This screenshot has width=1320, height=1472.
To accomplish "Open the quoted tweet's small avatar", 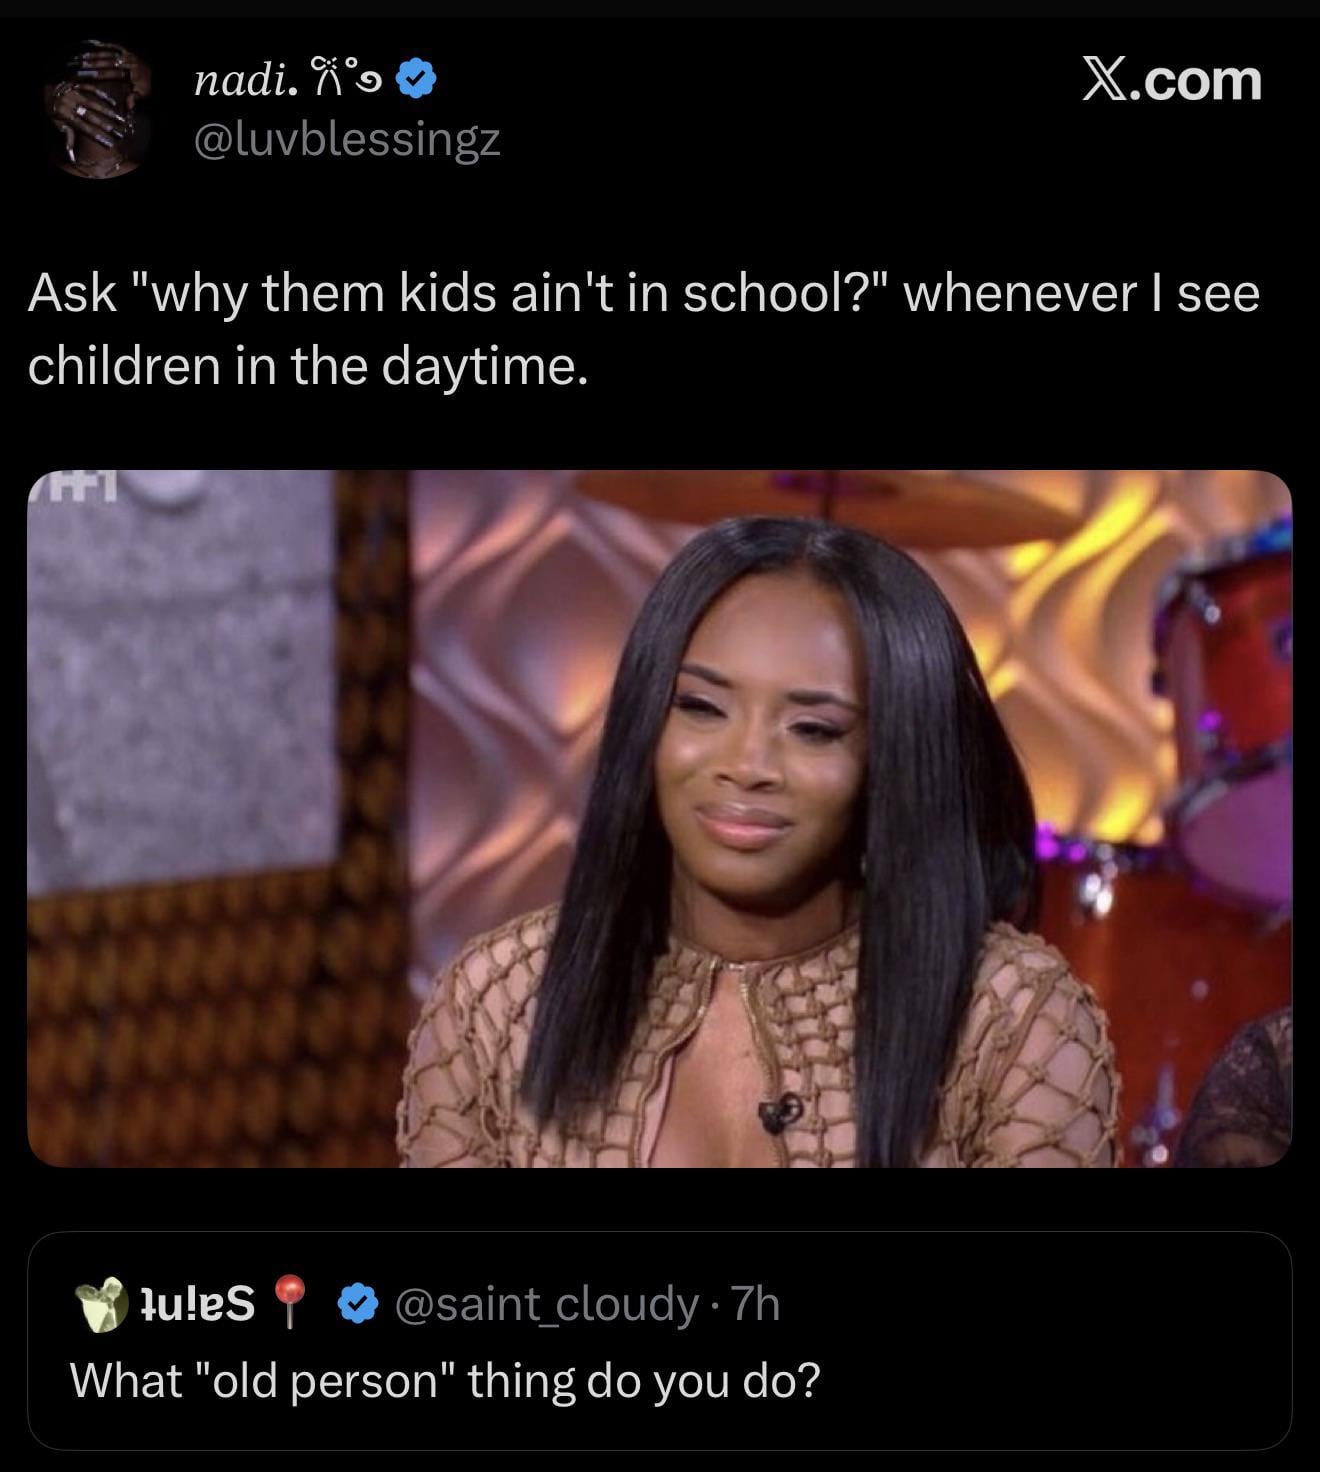I will point(102,1304).
